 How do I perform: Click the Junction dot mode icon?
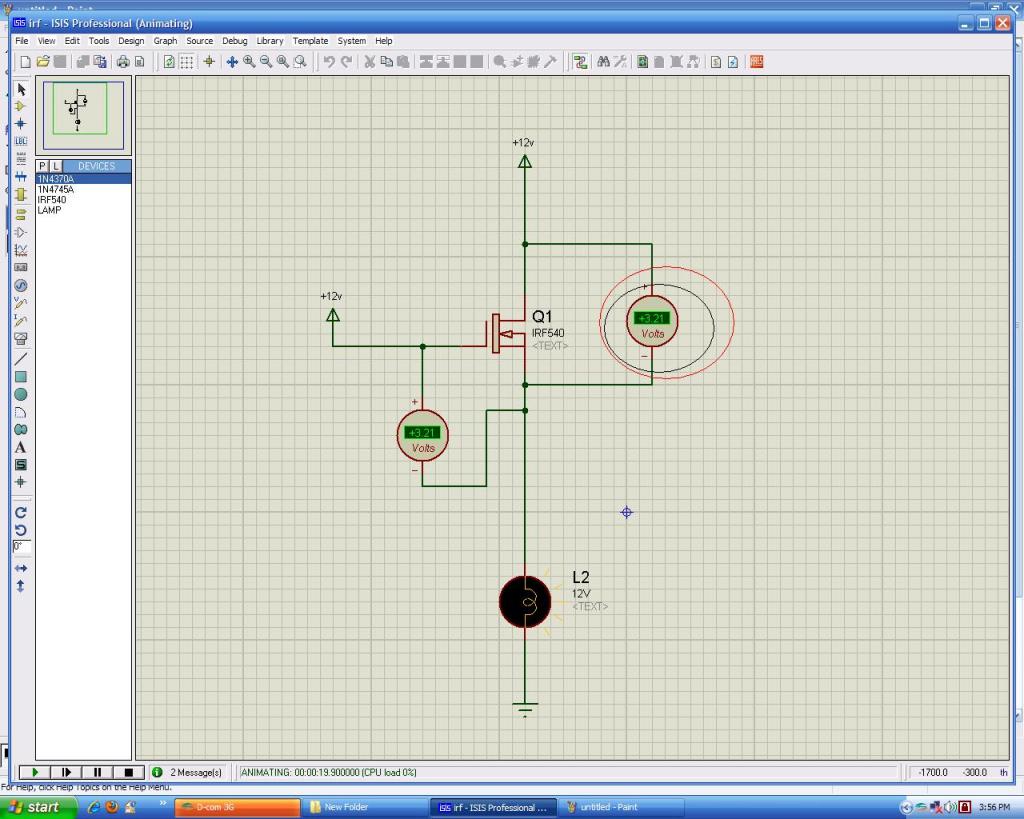(20, 124)
